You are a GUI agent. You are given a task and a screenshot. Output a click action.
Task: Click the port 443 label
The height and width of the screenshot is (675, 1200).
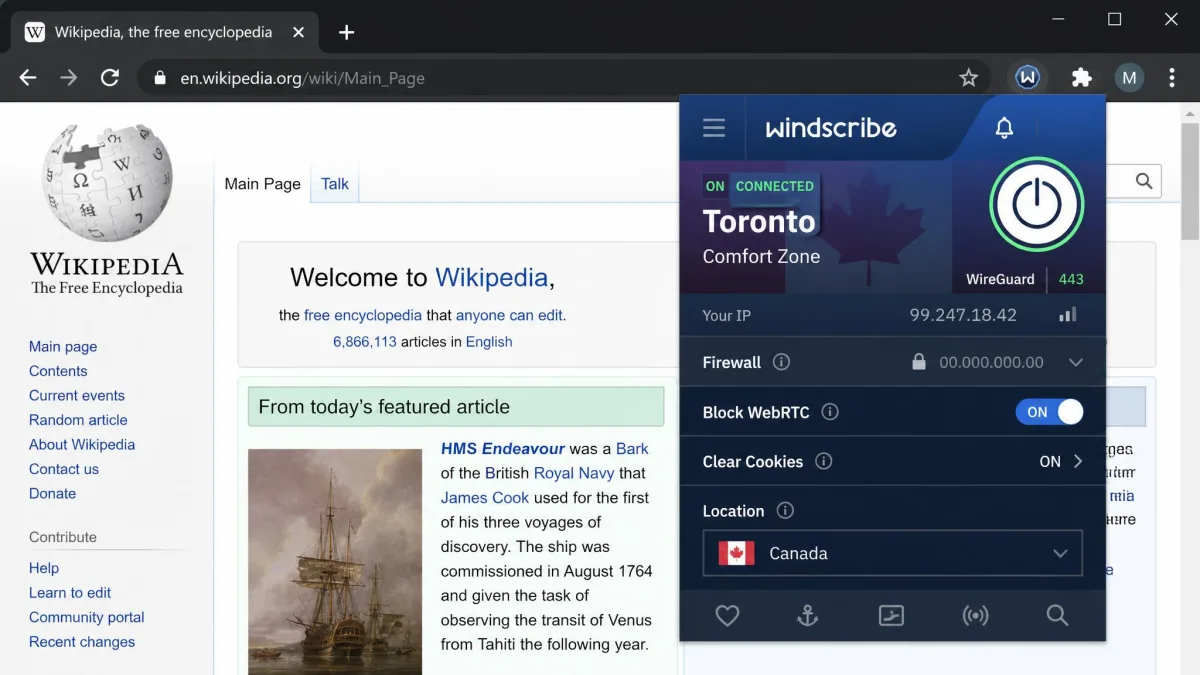tap(1071, 279)
